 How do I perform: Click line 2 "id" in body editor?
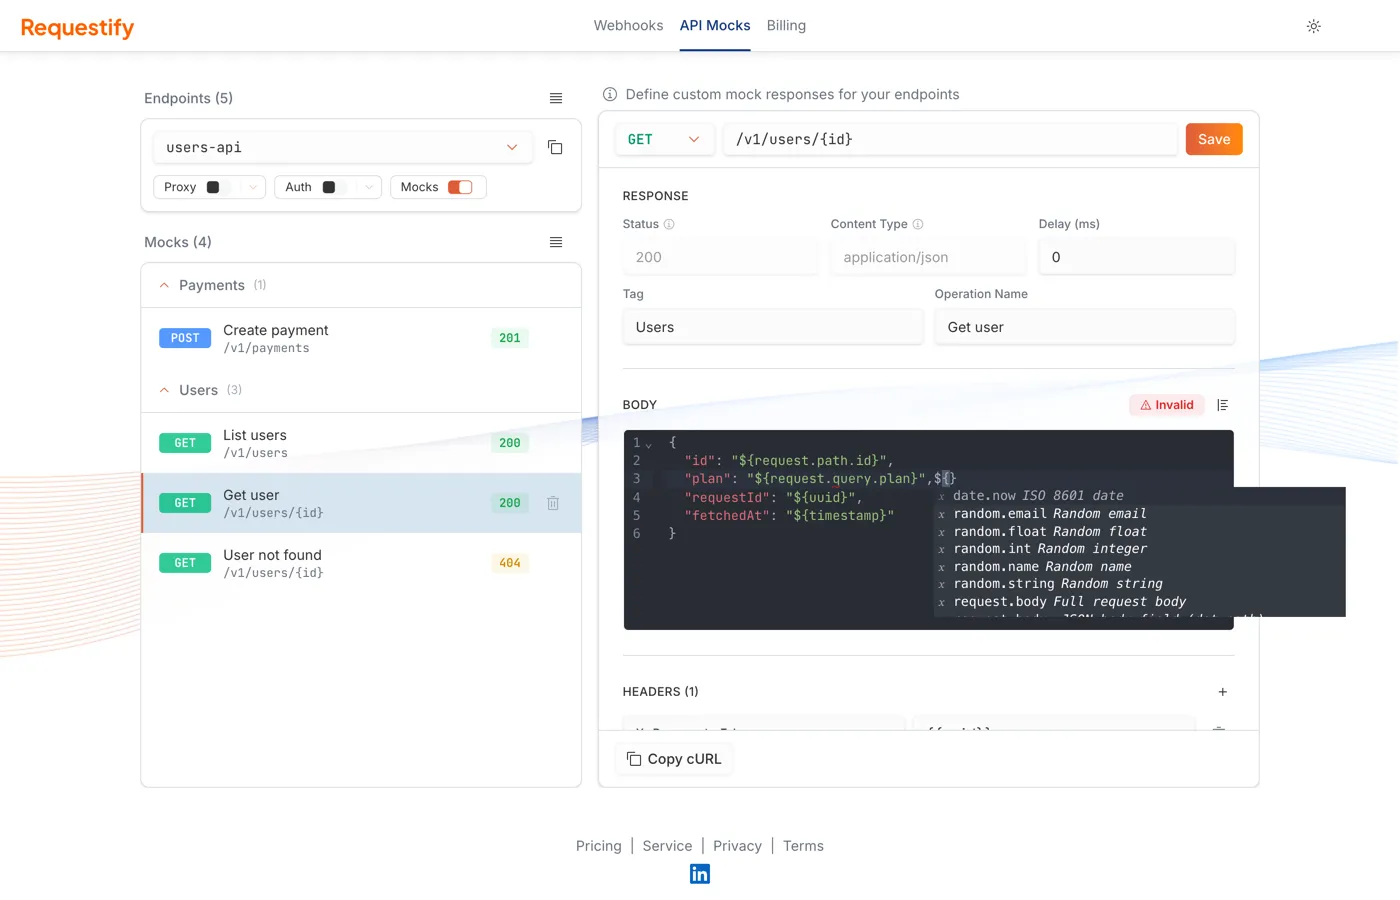(x=789, y=461)
